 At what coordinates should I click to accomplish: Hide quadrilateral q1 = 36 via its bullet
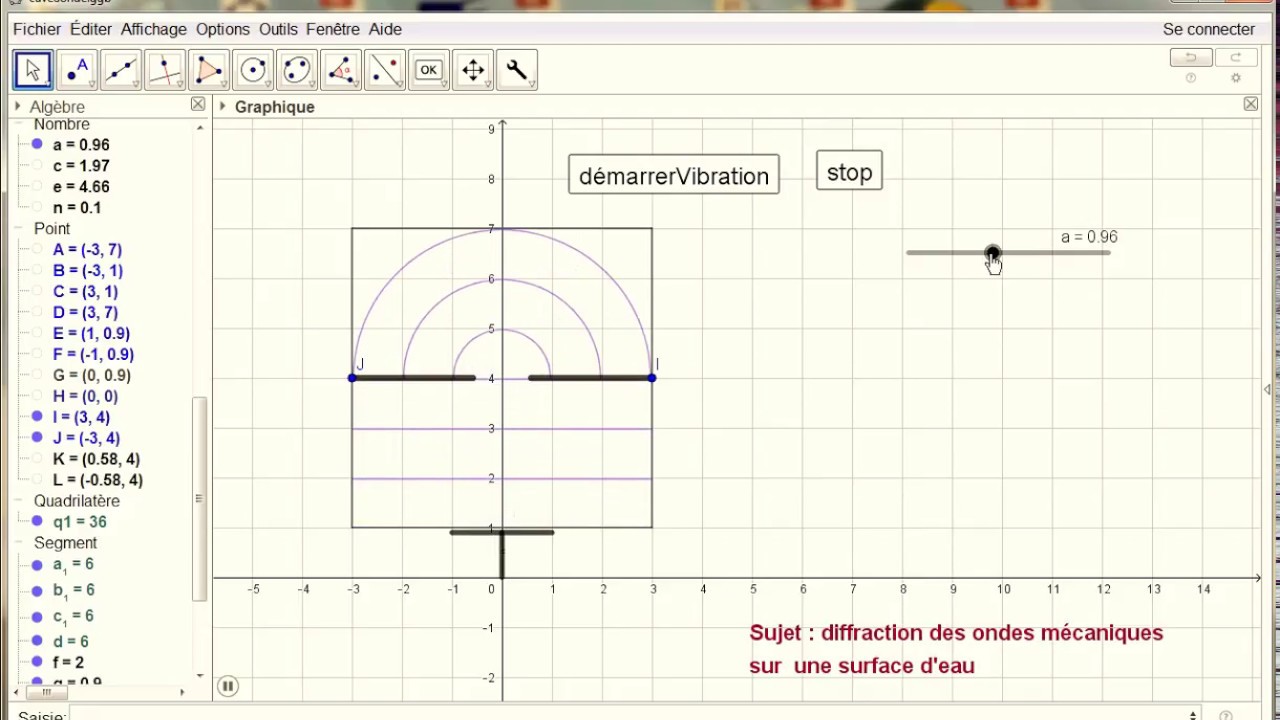[37, 522]
